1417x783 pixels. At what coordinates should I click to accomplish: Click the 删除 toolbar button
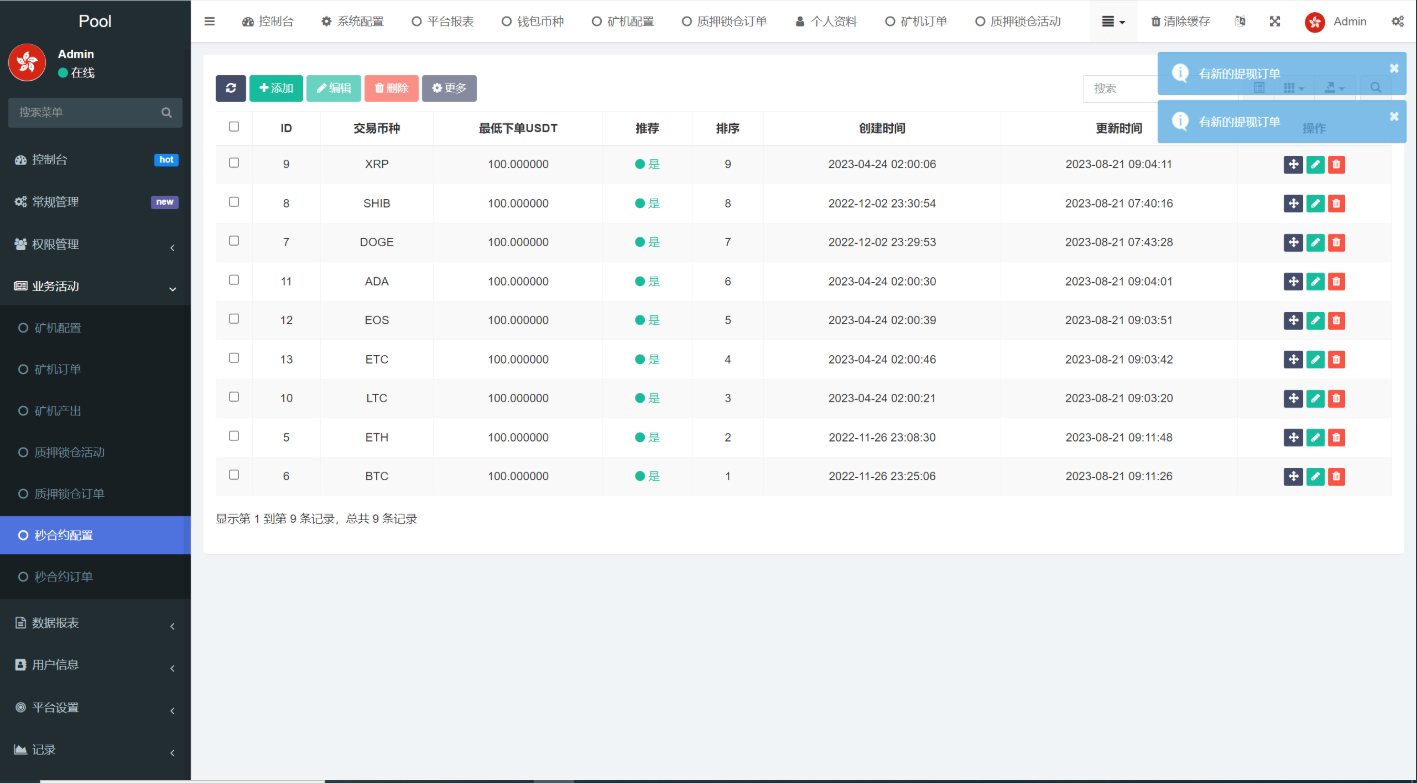(x=392, y=88)
